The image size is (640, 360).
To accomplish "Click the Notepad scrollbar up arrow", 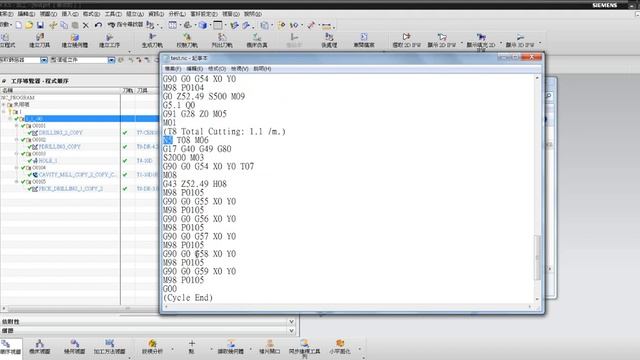I will pyautogui.click(x=537, y=78).
